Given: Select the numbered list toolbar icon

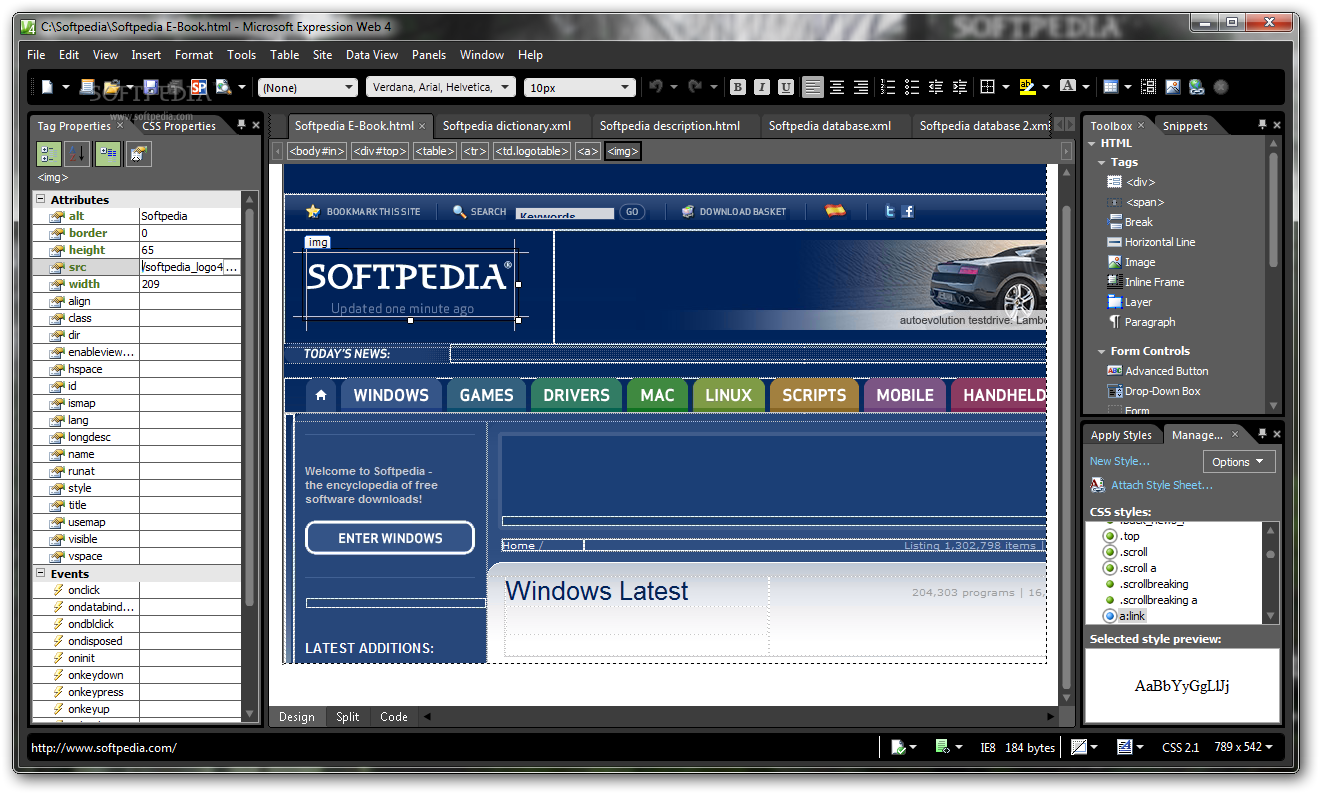Looking at the screenshot, I should pos(887,87).
